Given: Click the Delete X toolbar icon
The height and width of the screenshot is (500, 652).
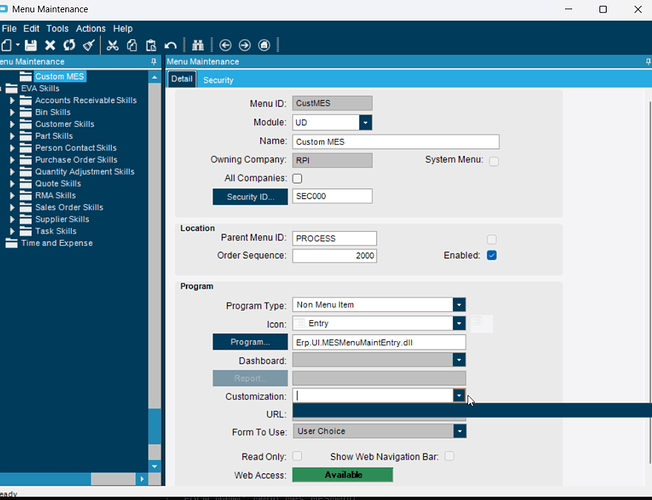Looking at the screenshot, I should tap(50, 45).
